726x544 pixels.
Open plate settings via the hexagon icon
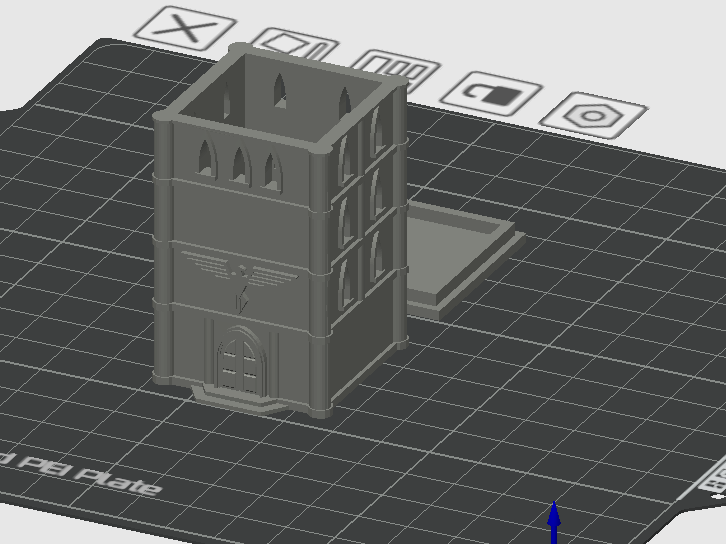(593, 115)
